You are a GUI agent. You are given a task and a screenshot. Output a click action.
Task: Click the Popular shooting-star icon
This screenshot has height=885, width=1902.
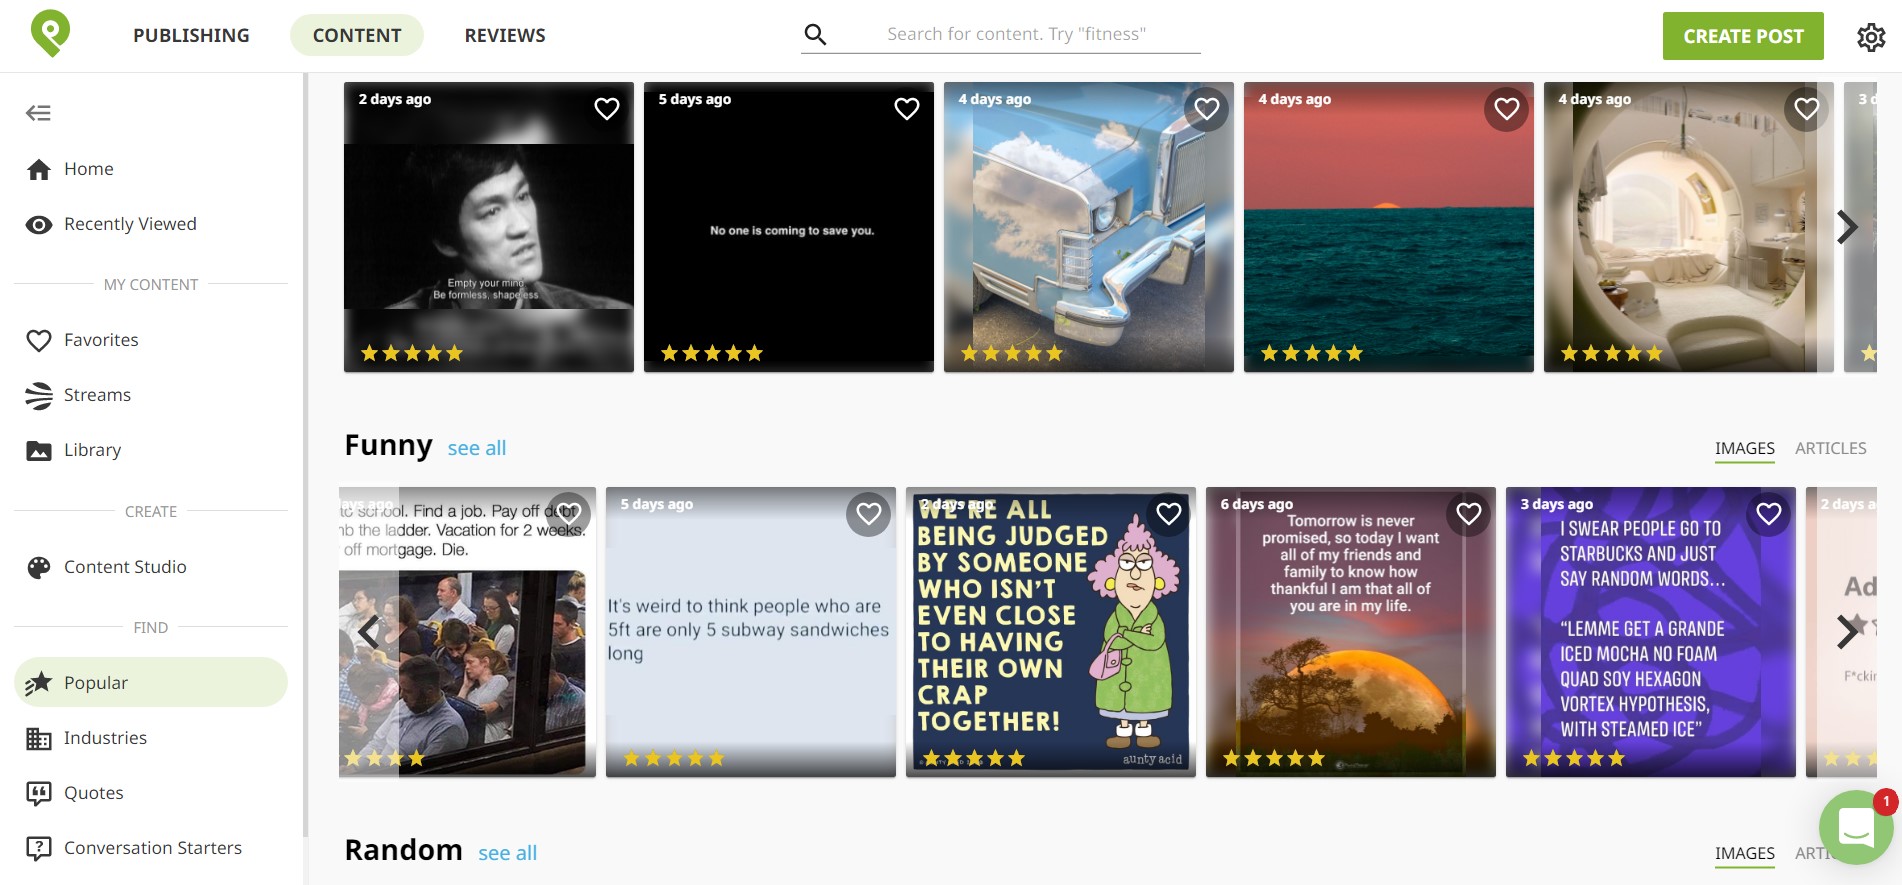click(39, 683)
